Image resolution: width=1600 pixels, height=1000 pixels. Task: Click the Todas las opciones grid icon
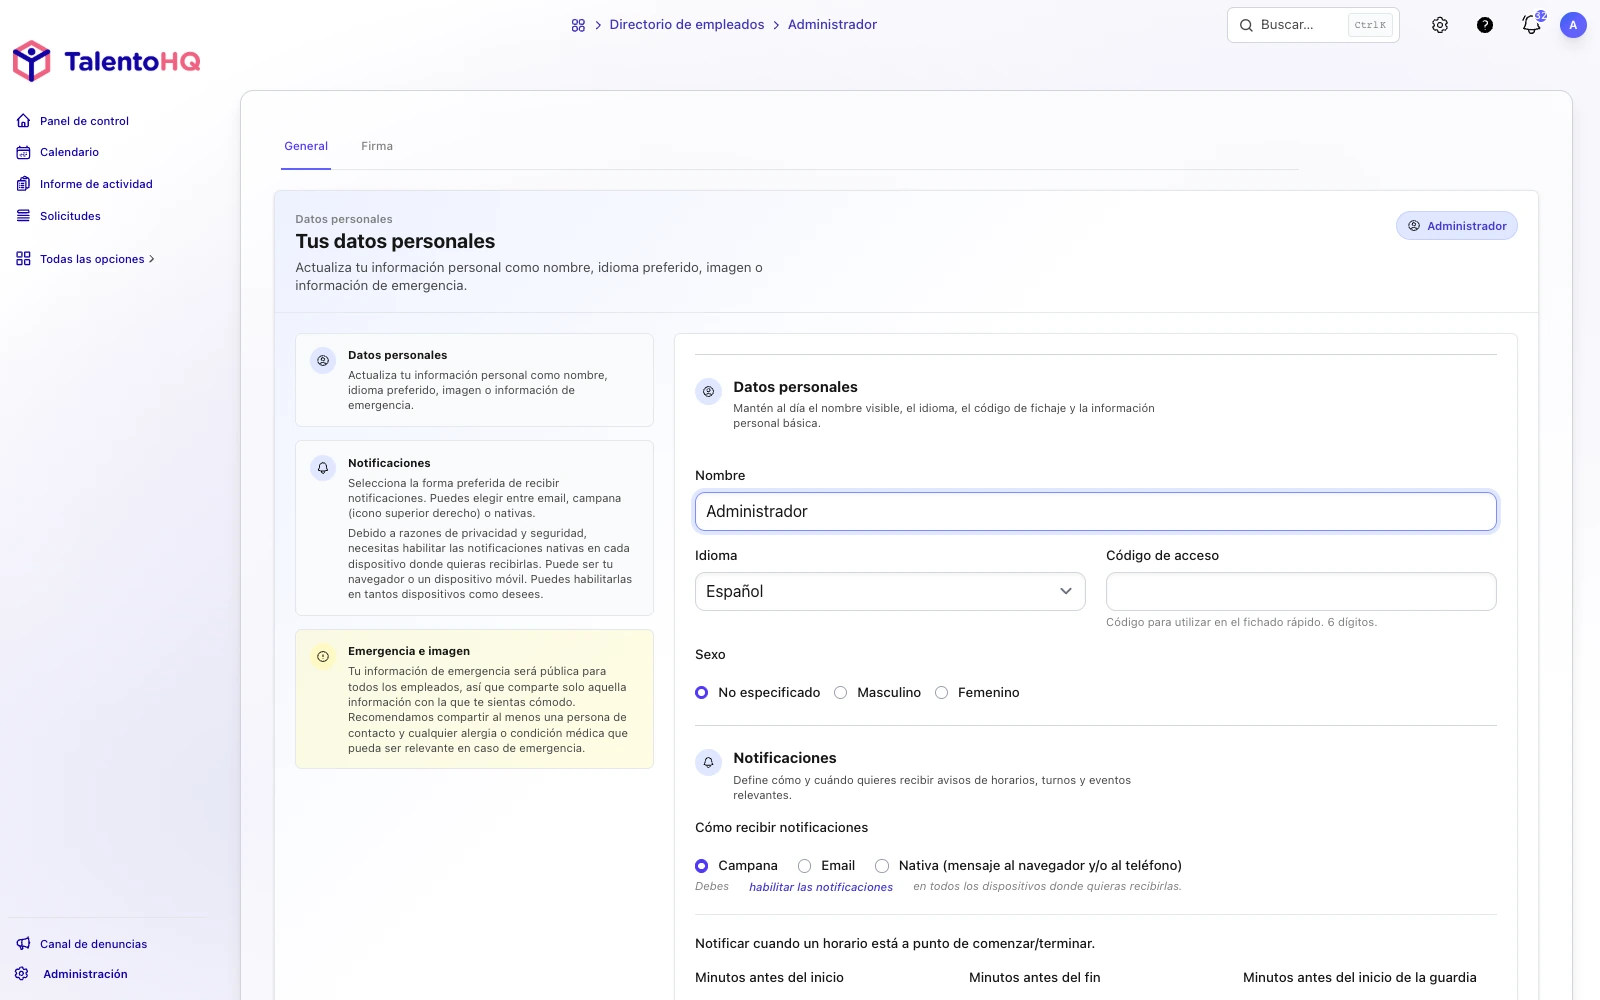tap(23, 259)
